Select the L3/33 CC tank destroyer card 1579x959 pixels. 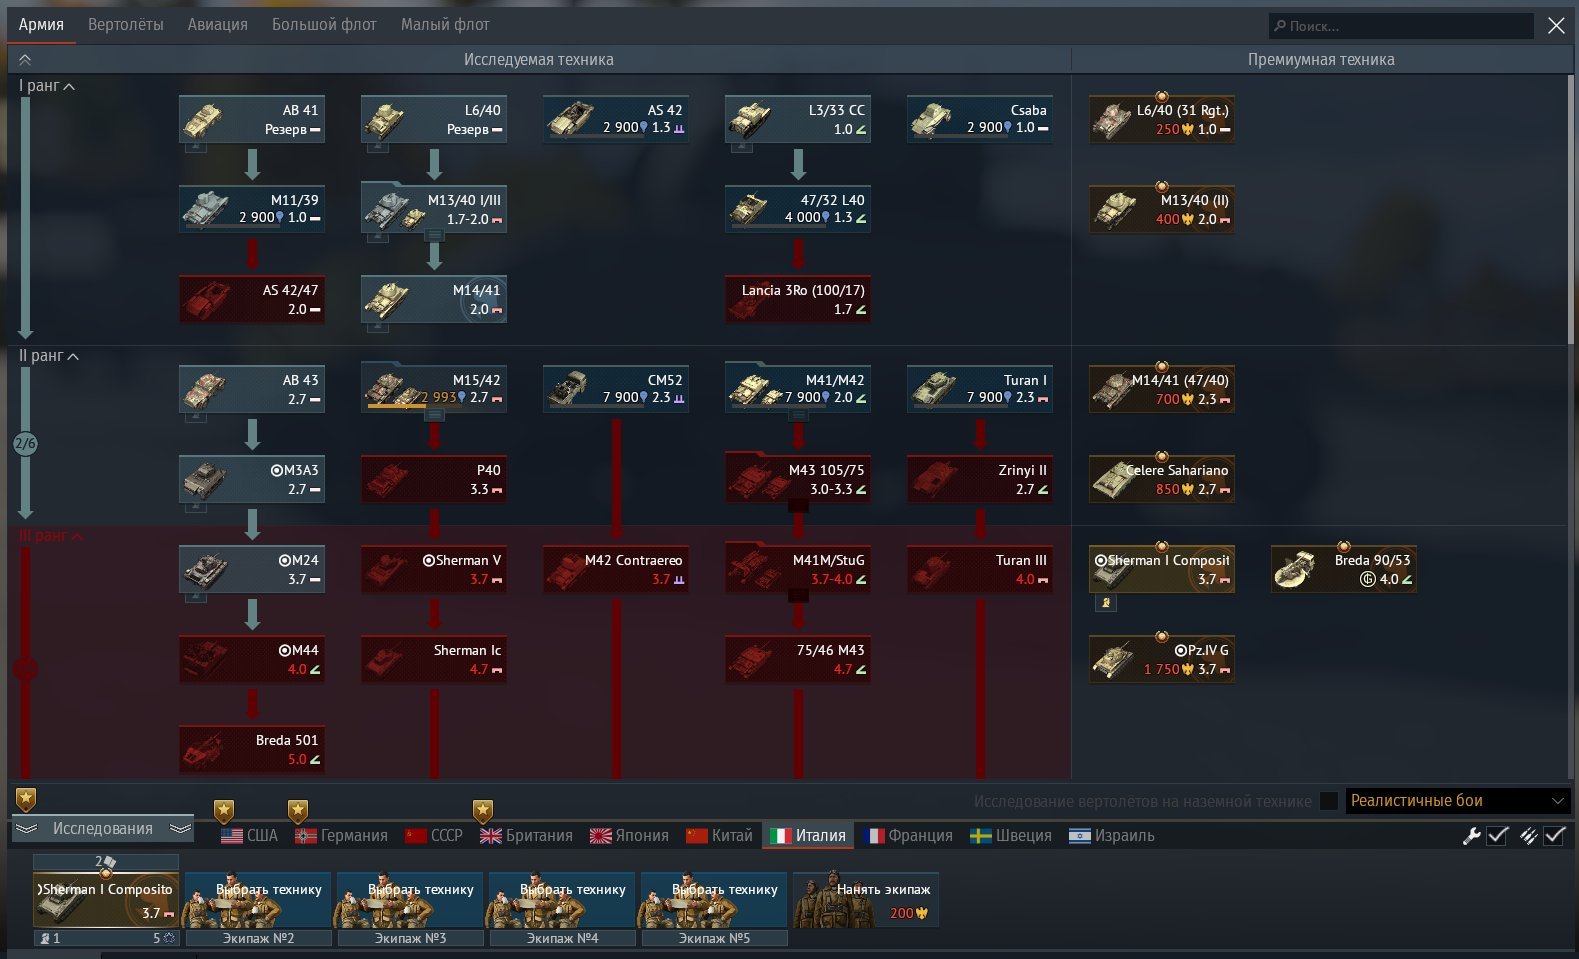point(798,119)
